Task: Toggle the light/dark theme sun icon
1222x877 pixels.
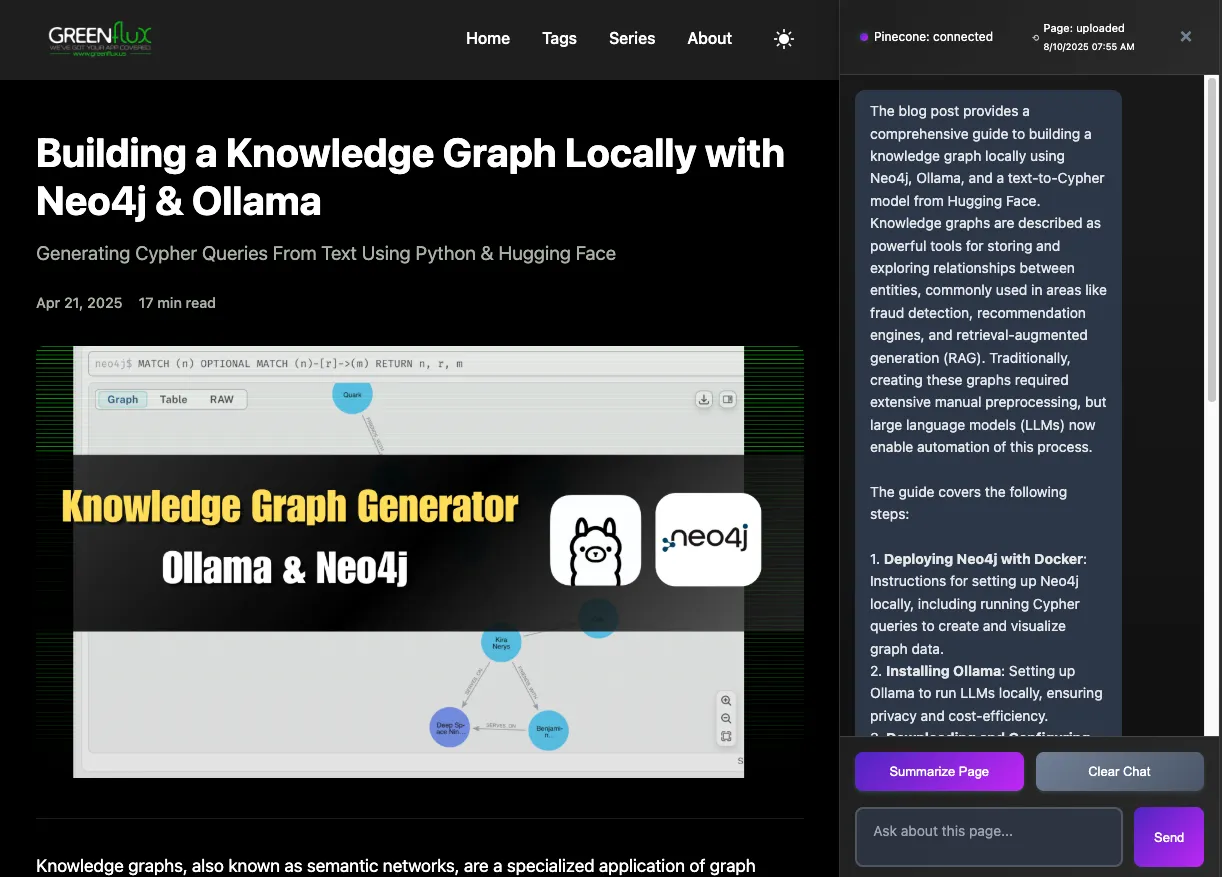Action: coord(784,39)
